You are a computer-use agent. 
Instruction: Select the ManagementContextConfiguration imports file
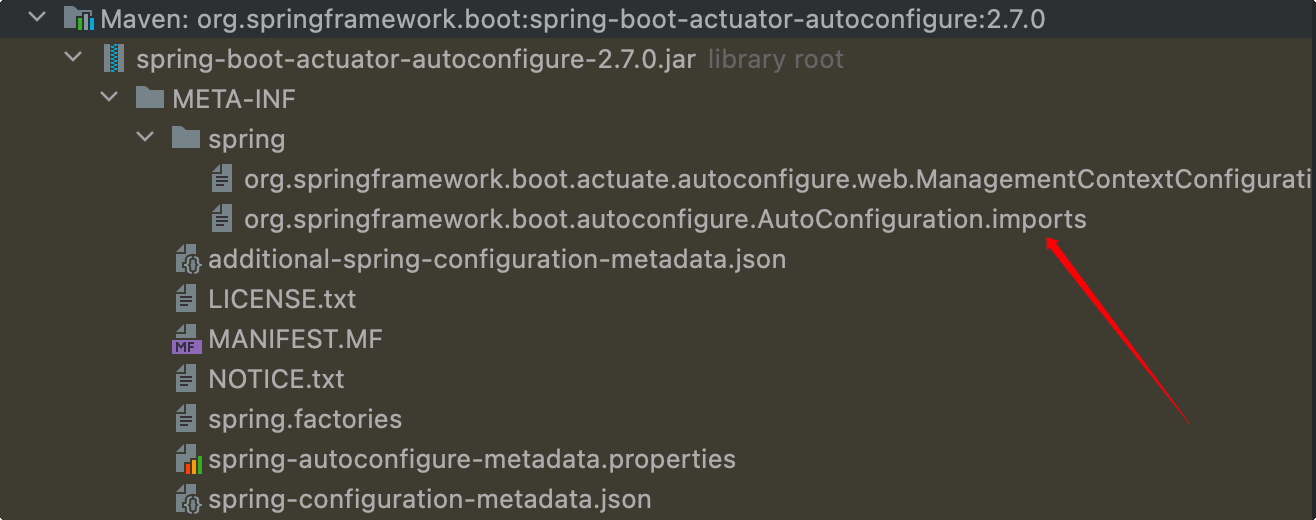coord(775,179)
